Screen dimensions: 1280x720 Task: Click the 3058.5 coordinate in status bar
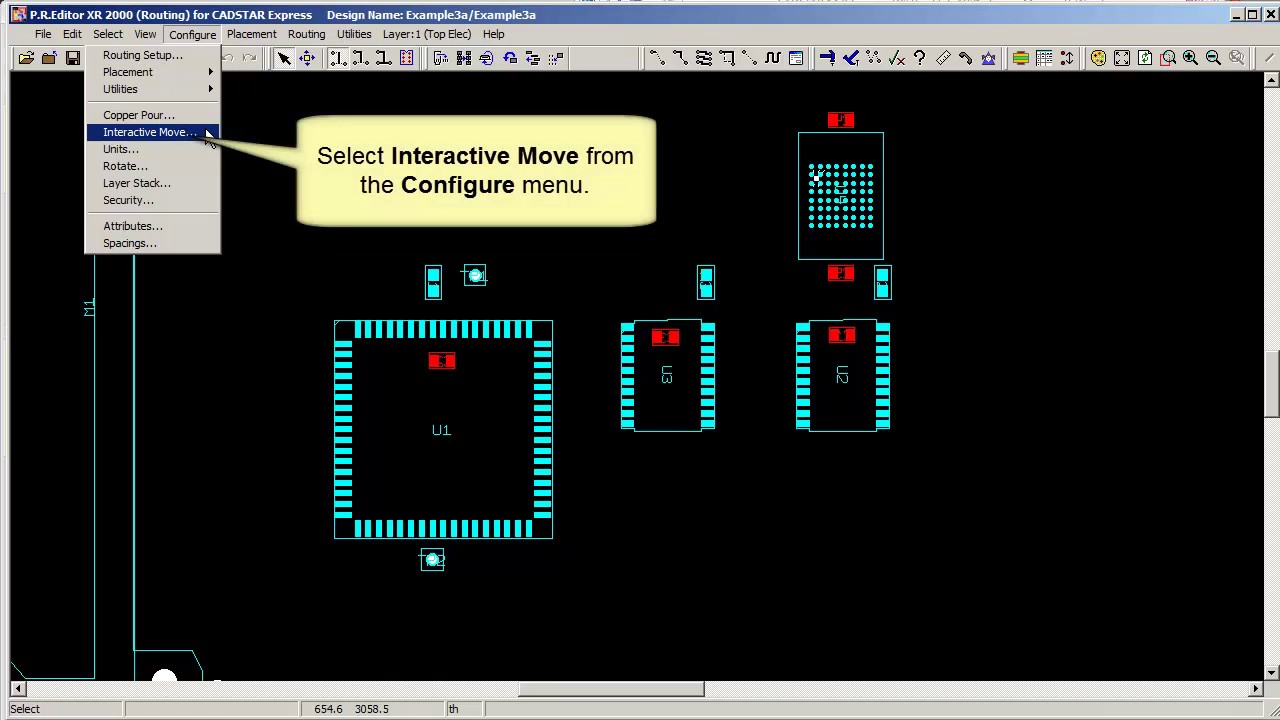[372, 709]
